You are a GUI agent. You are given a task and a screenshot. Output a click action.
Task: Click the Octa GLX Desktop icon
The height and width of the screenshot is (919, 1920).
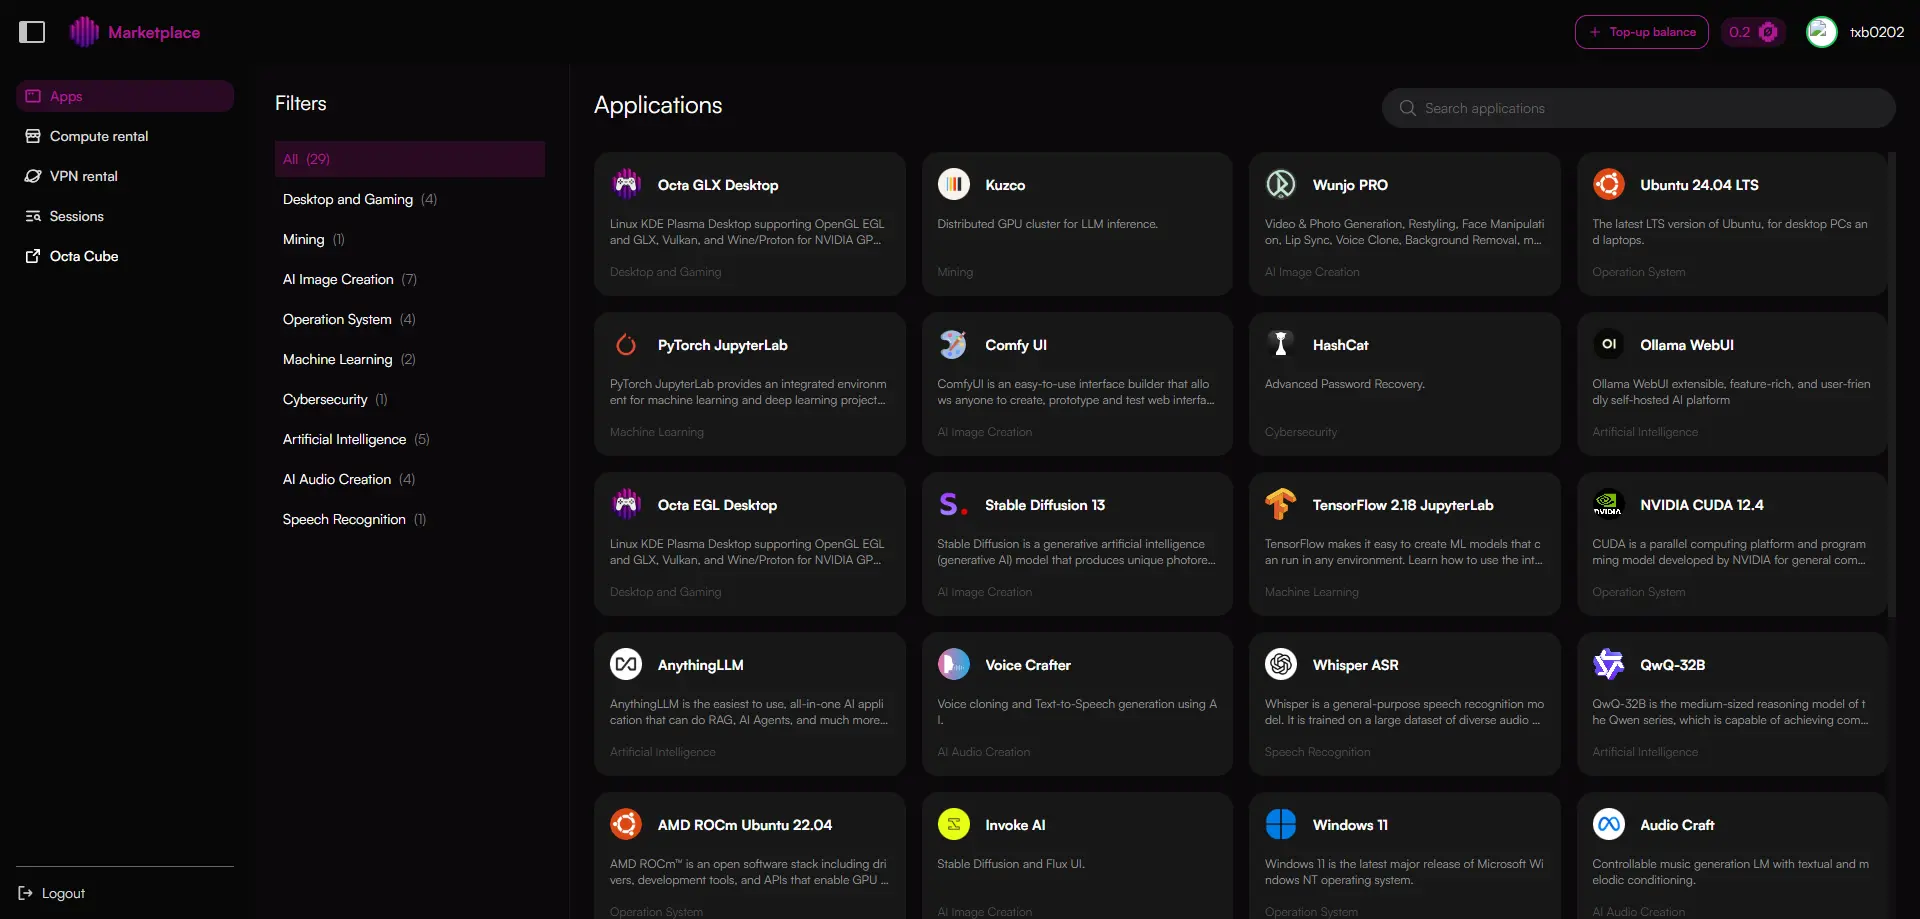point(626,184)
